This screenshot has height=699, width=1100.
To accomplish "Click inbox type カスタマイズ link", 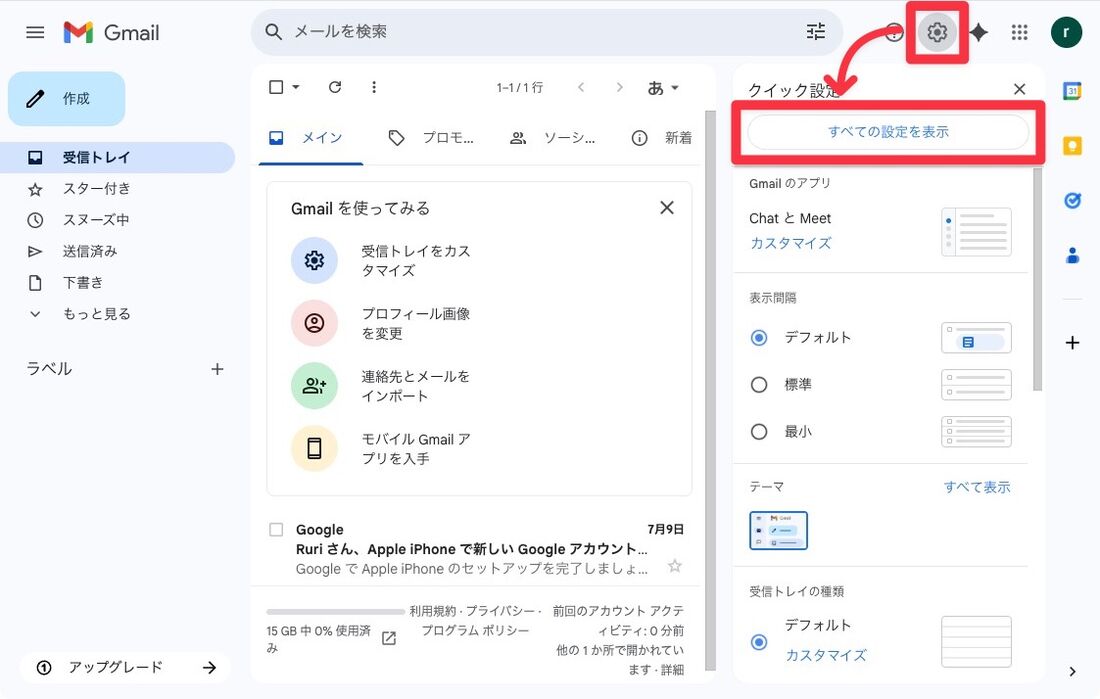I will pyautogui.click(x=826, y=655).
